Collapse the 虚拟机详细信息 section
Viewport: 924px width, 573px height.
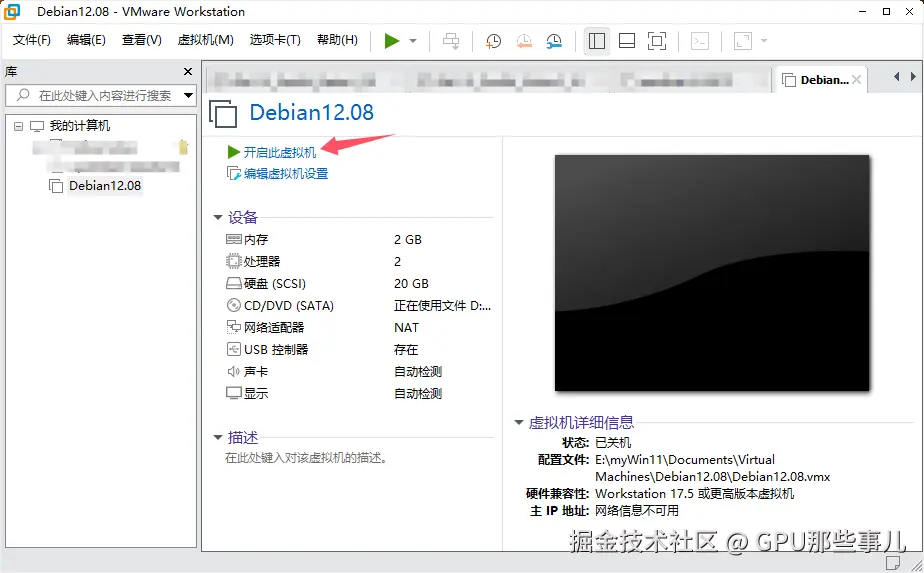point(519,422)
